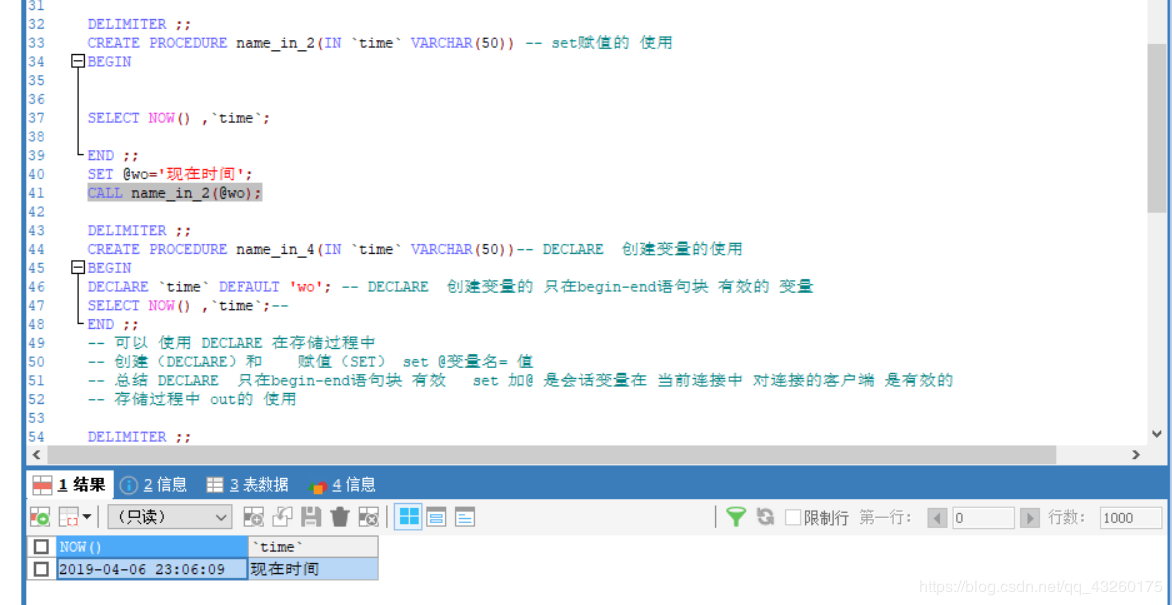The width and height of the screenshot is (1172, 605).
Task: Click CREATE PROCEDURE name_in_4 line
Action: (x=415, y=249)
